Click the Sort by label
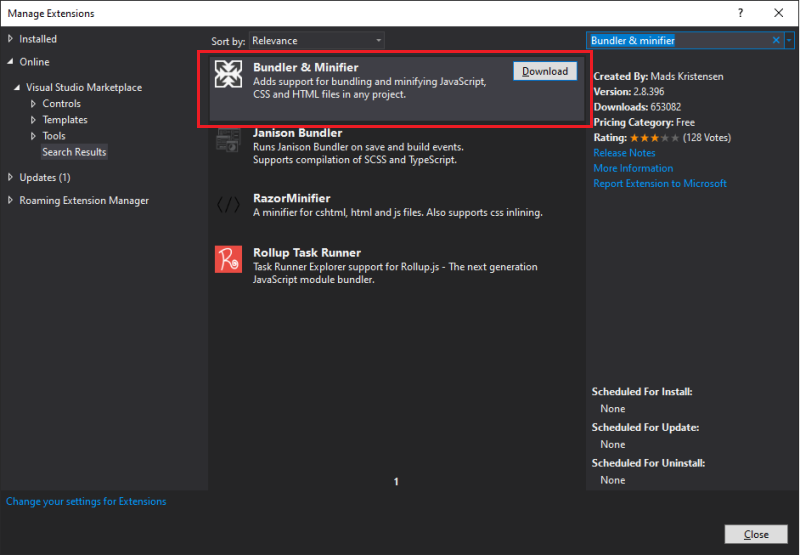800x555 pixels. 228,41
